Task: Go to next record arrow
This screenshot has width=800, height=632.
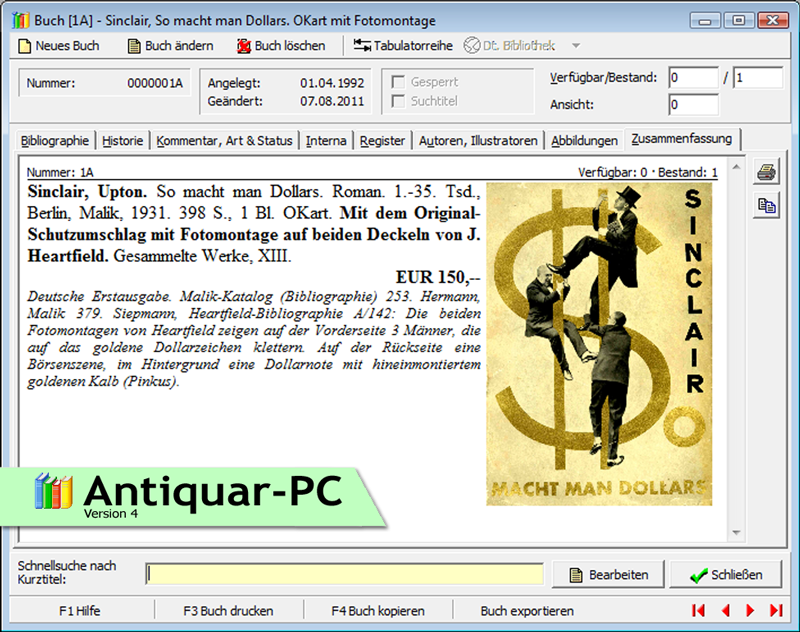Action: (x=750, y=610)
